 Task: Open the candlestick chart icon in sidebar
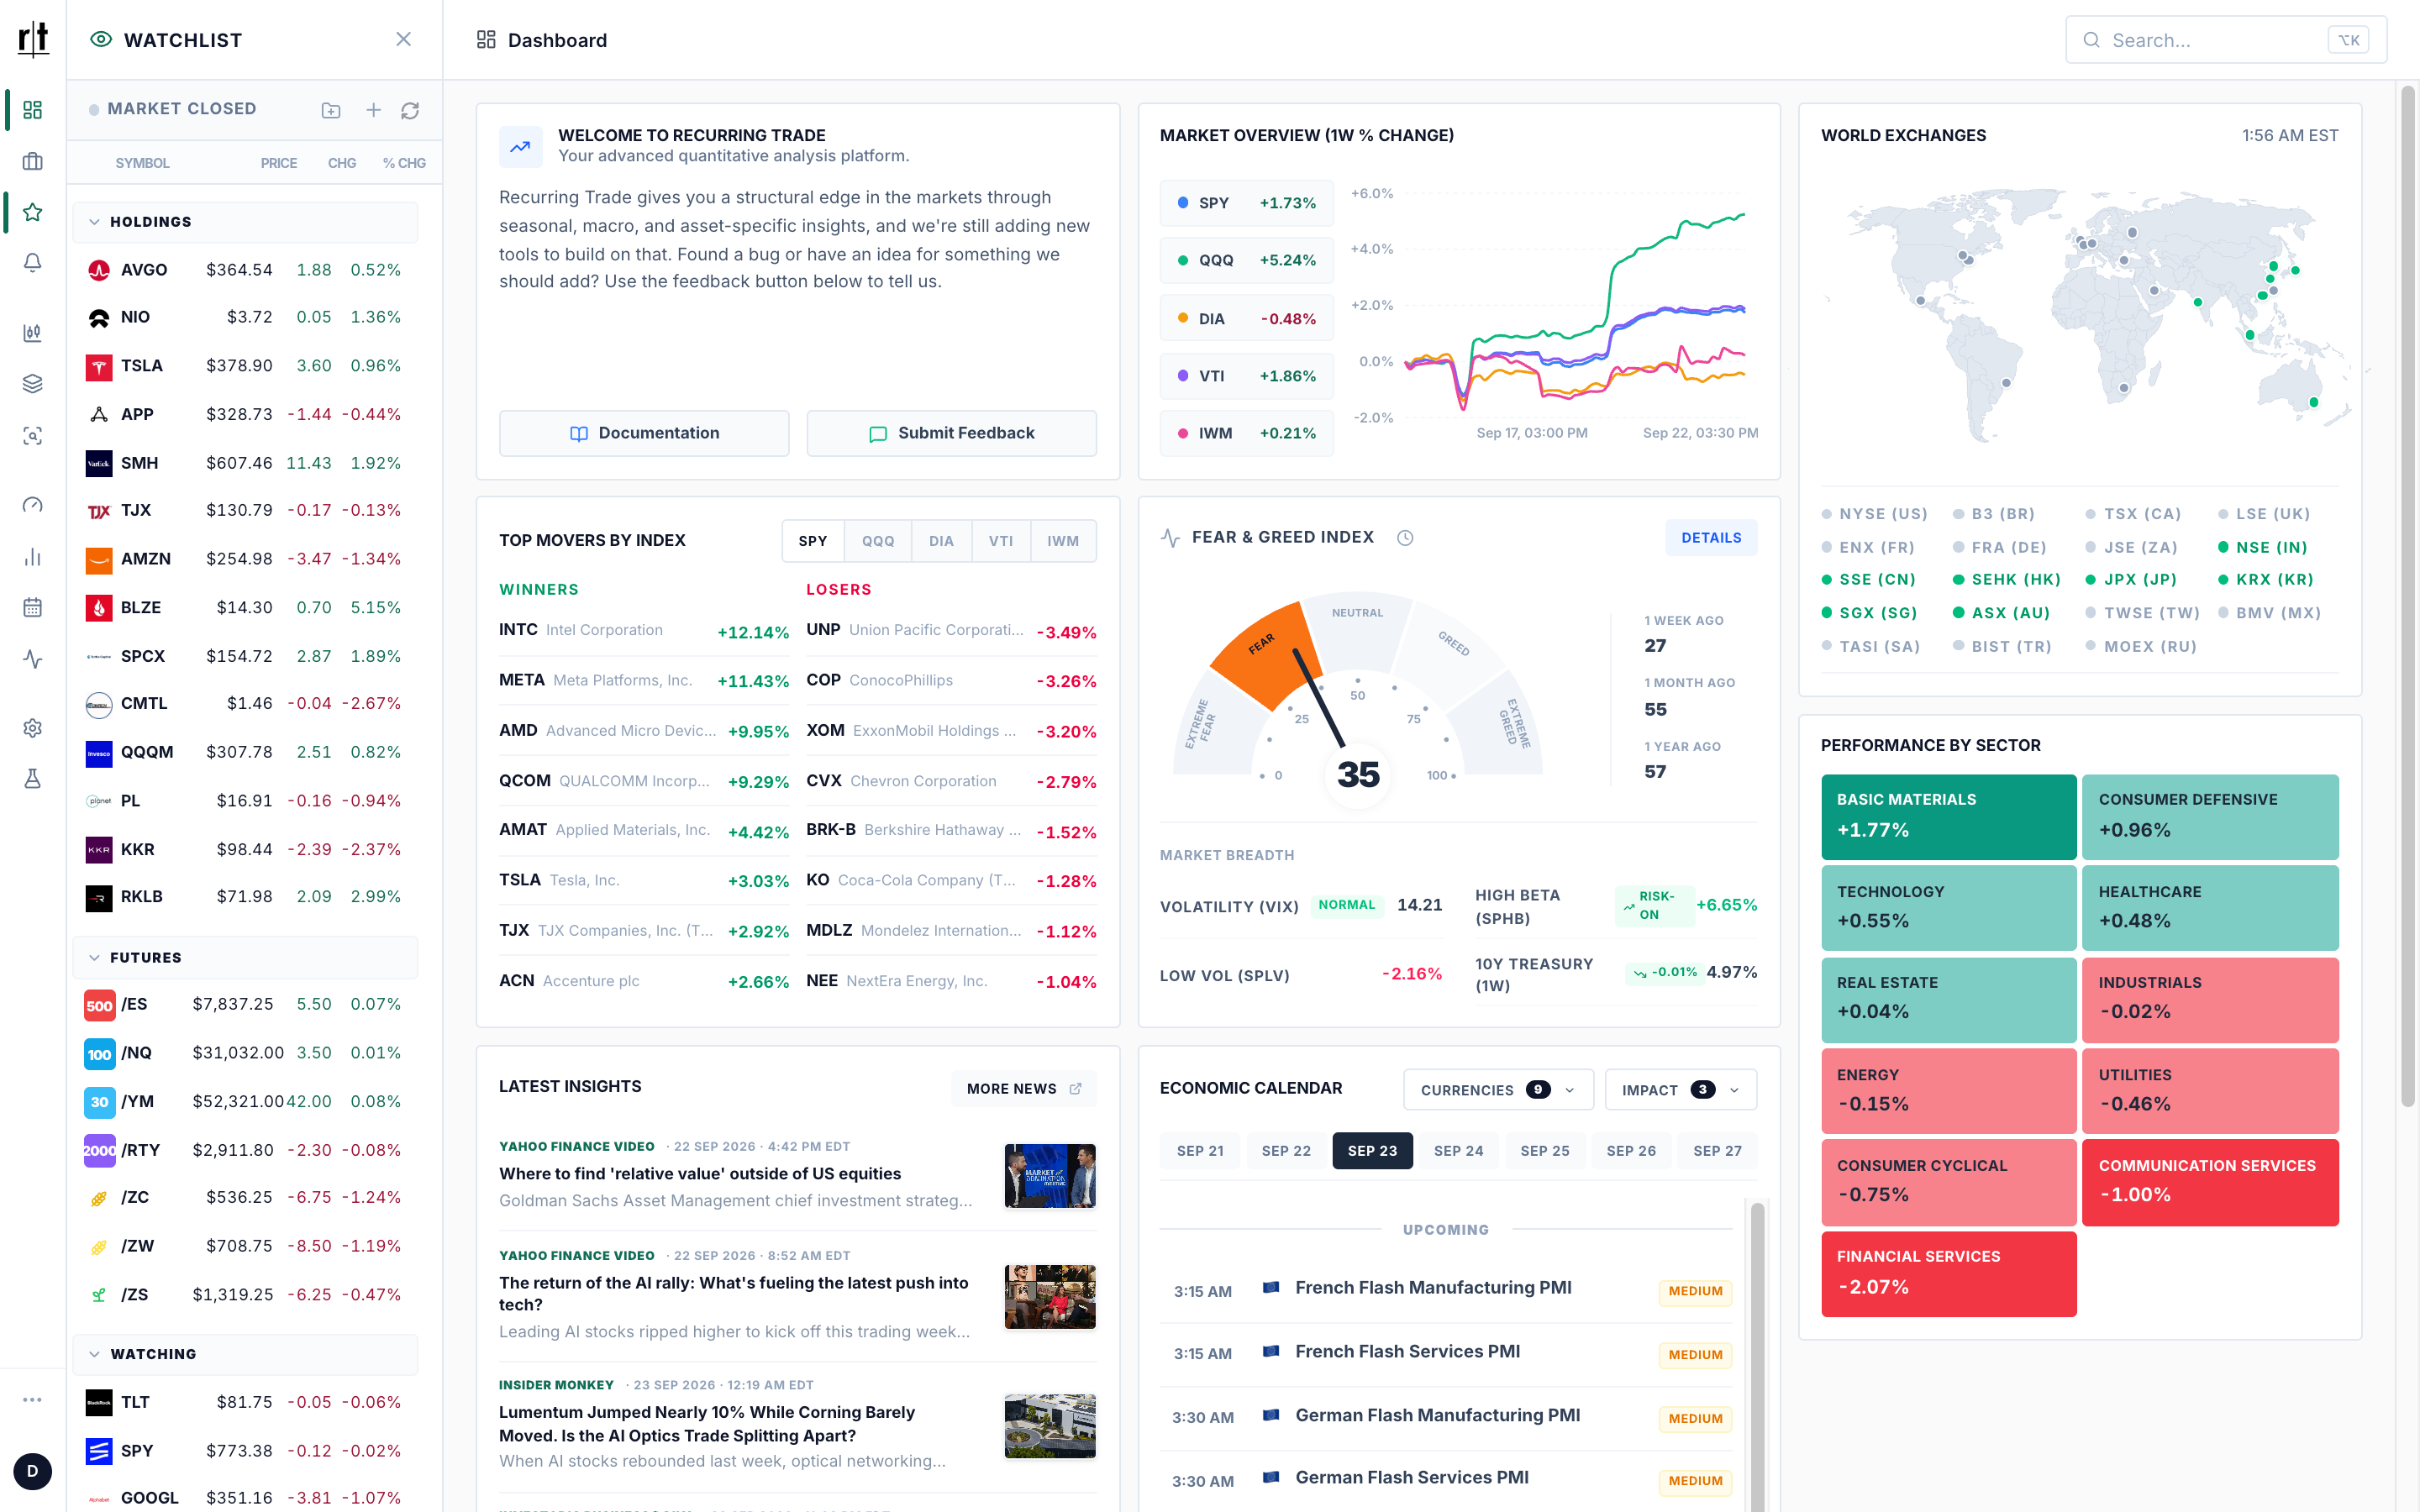[x=33, y=333]
